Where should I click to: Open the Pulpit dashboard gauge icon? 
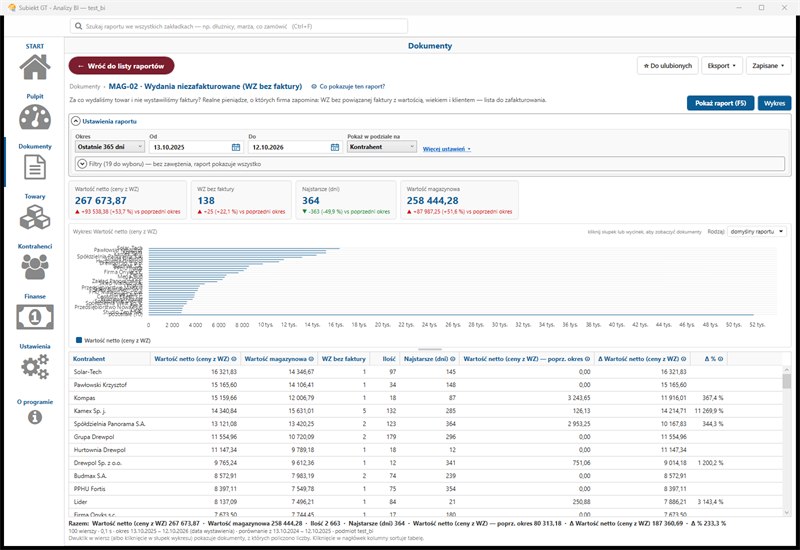[x=35, y=117]
